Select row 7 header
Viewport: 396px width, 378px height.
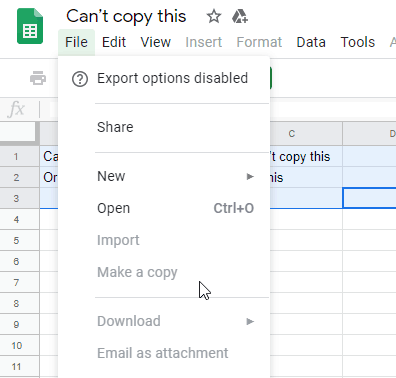click(x=20, y=282)
